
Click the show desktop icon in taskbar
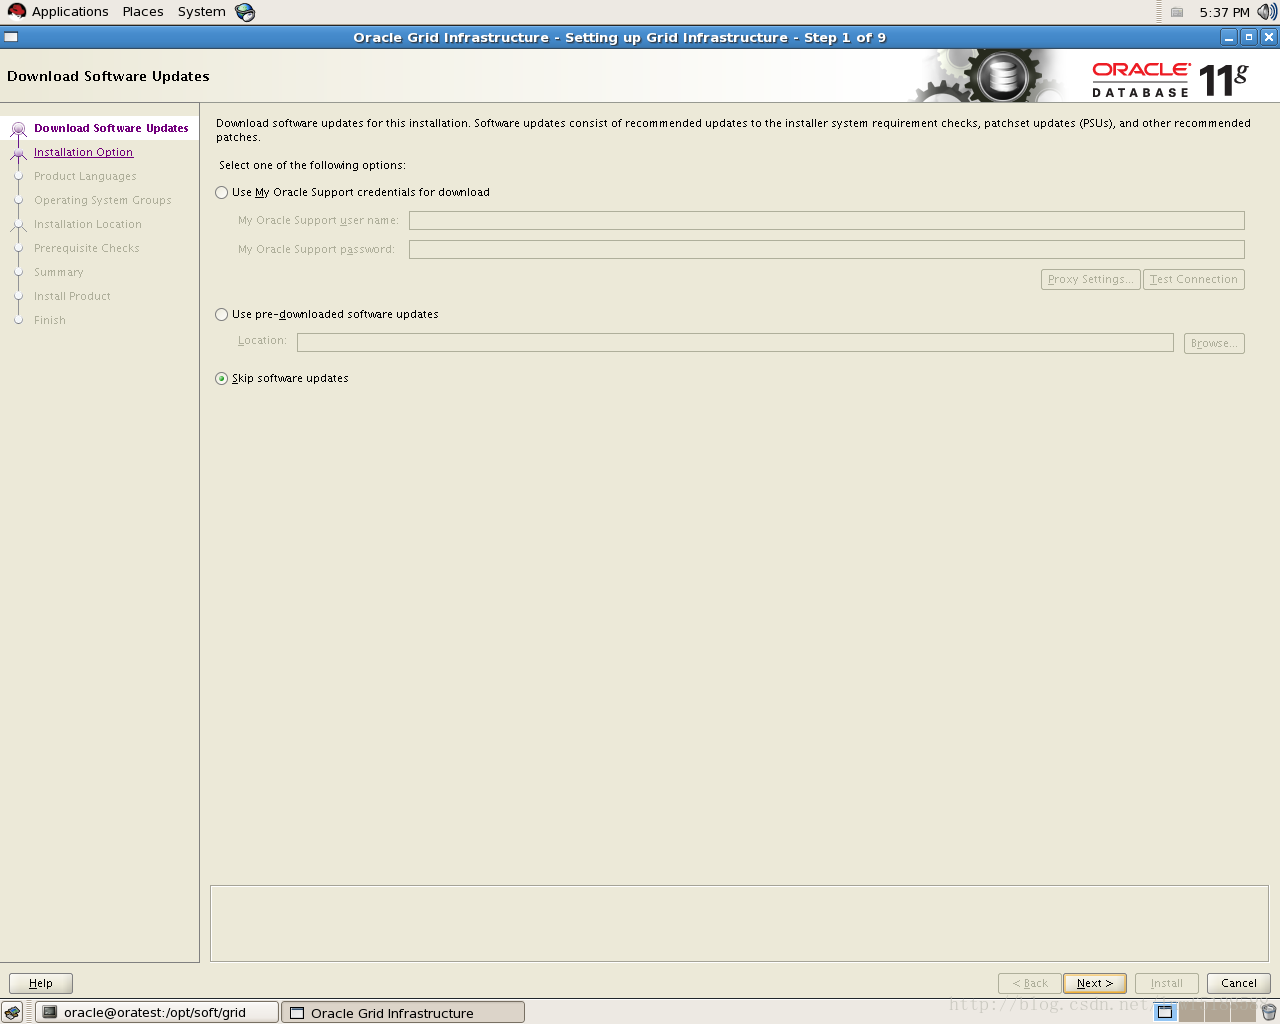(12, 1013)
